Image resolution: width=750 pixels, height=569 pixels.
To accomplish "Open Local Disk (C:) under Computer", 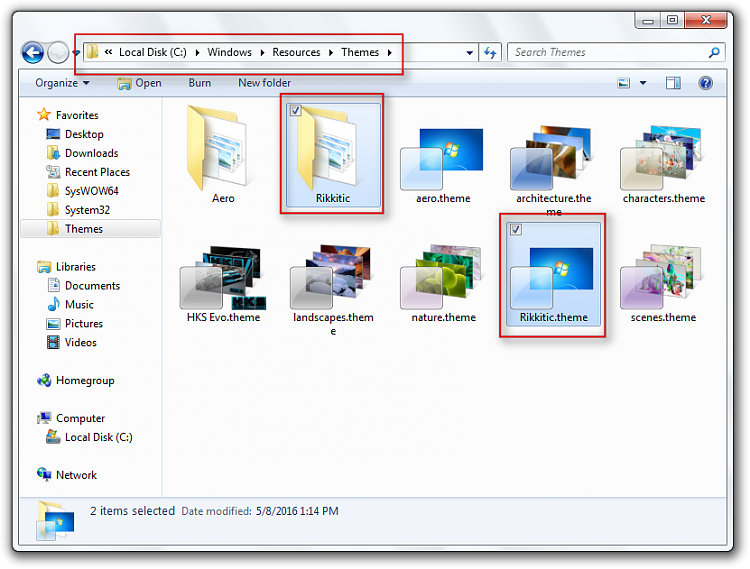I will point(89,437).
